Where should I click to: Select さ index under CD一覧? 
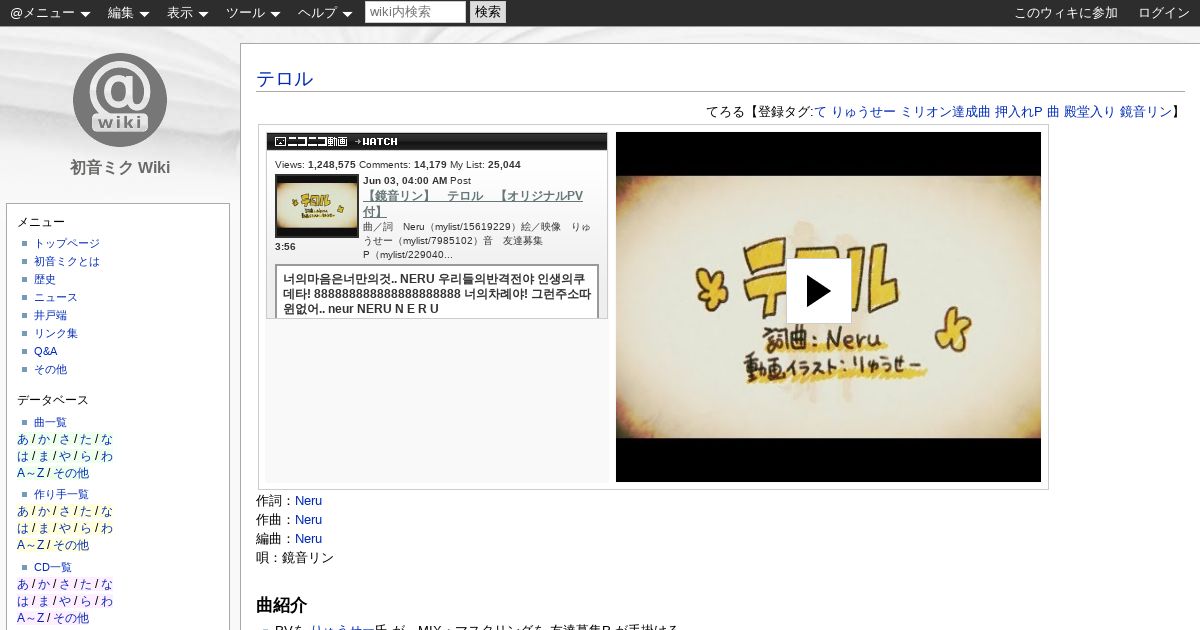pyautogui.click(x=65, y=584)
